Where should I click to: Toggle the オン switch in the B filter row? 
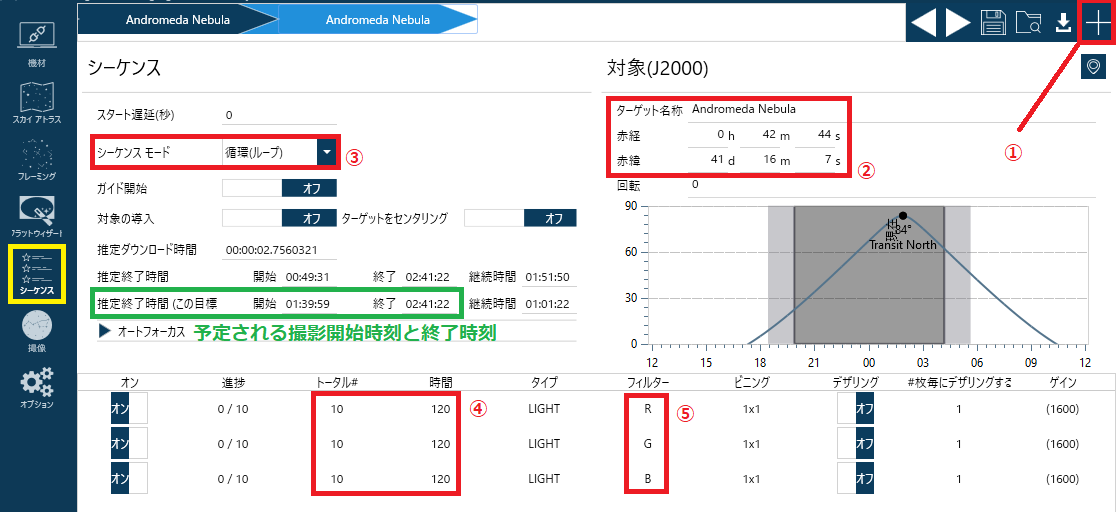(x=129, y=478)
